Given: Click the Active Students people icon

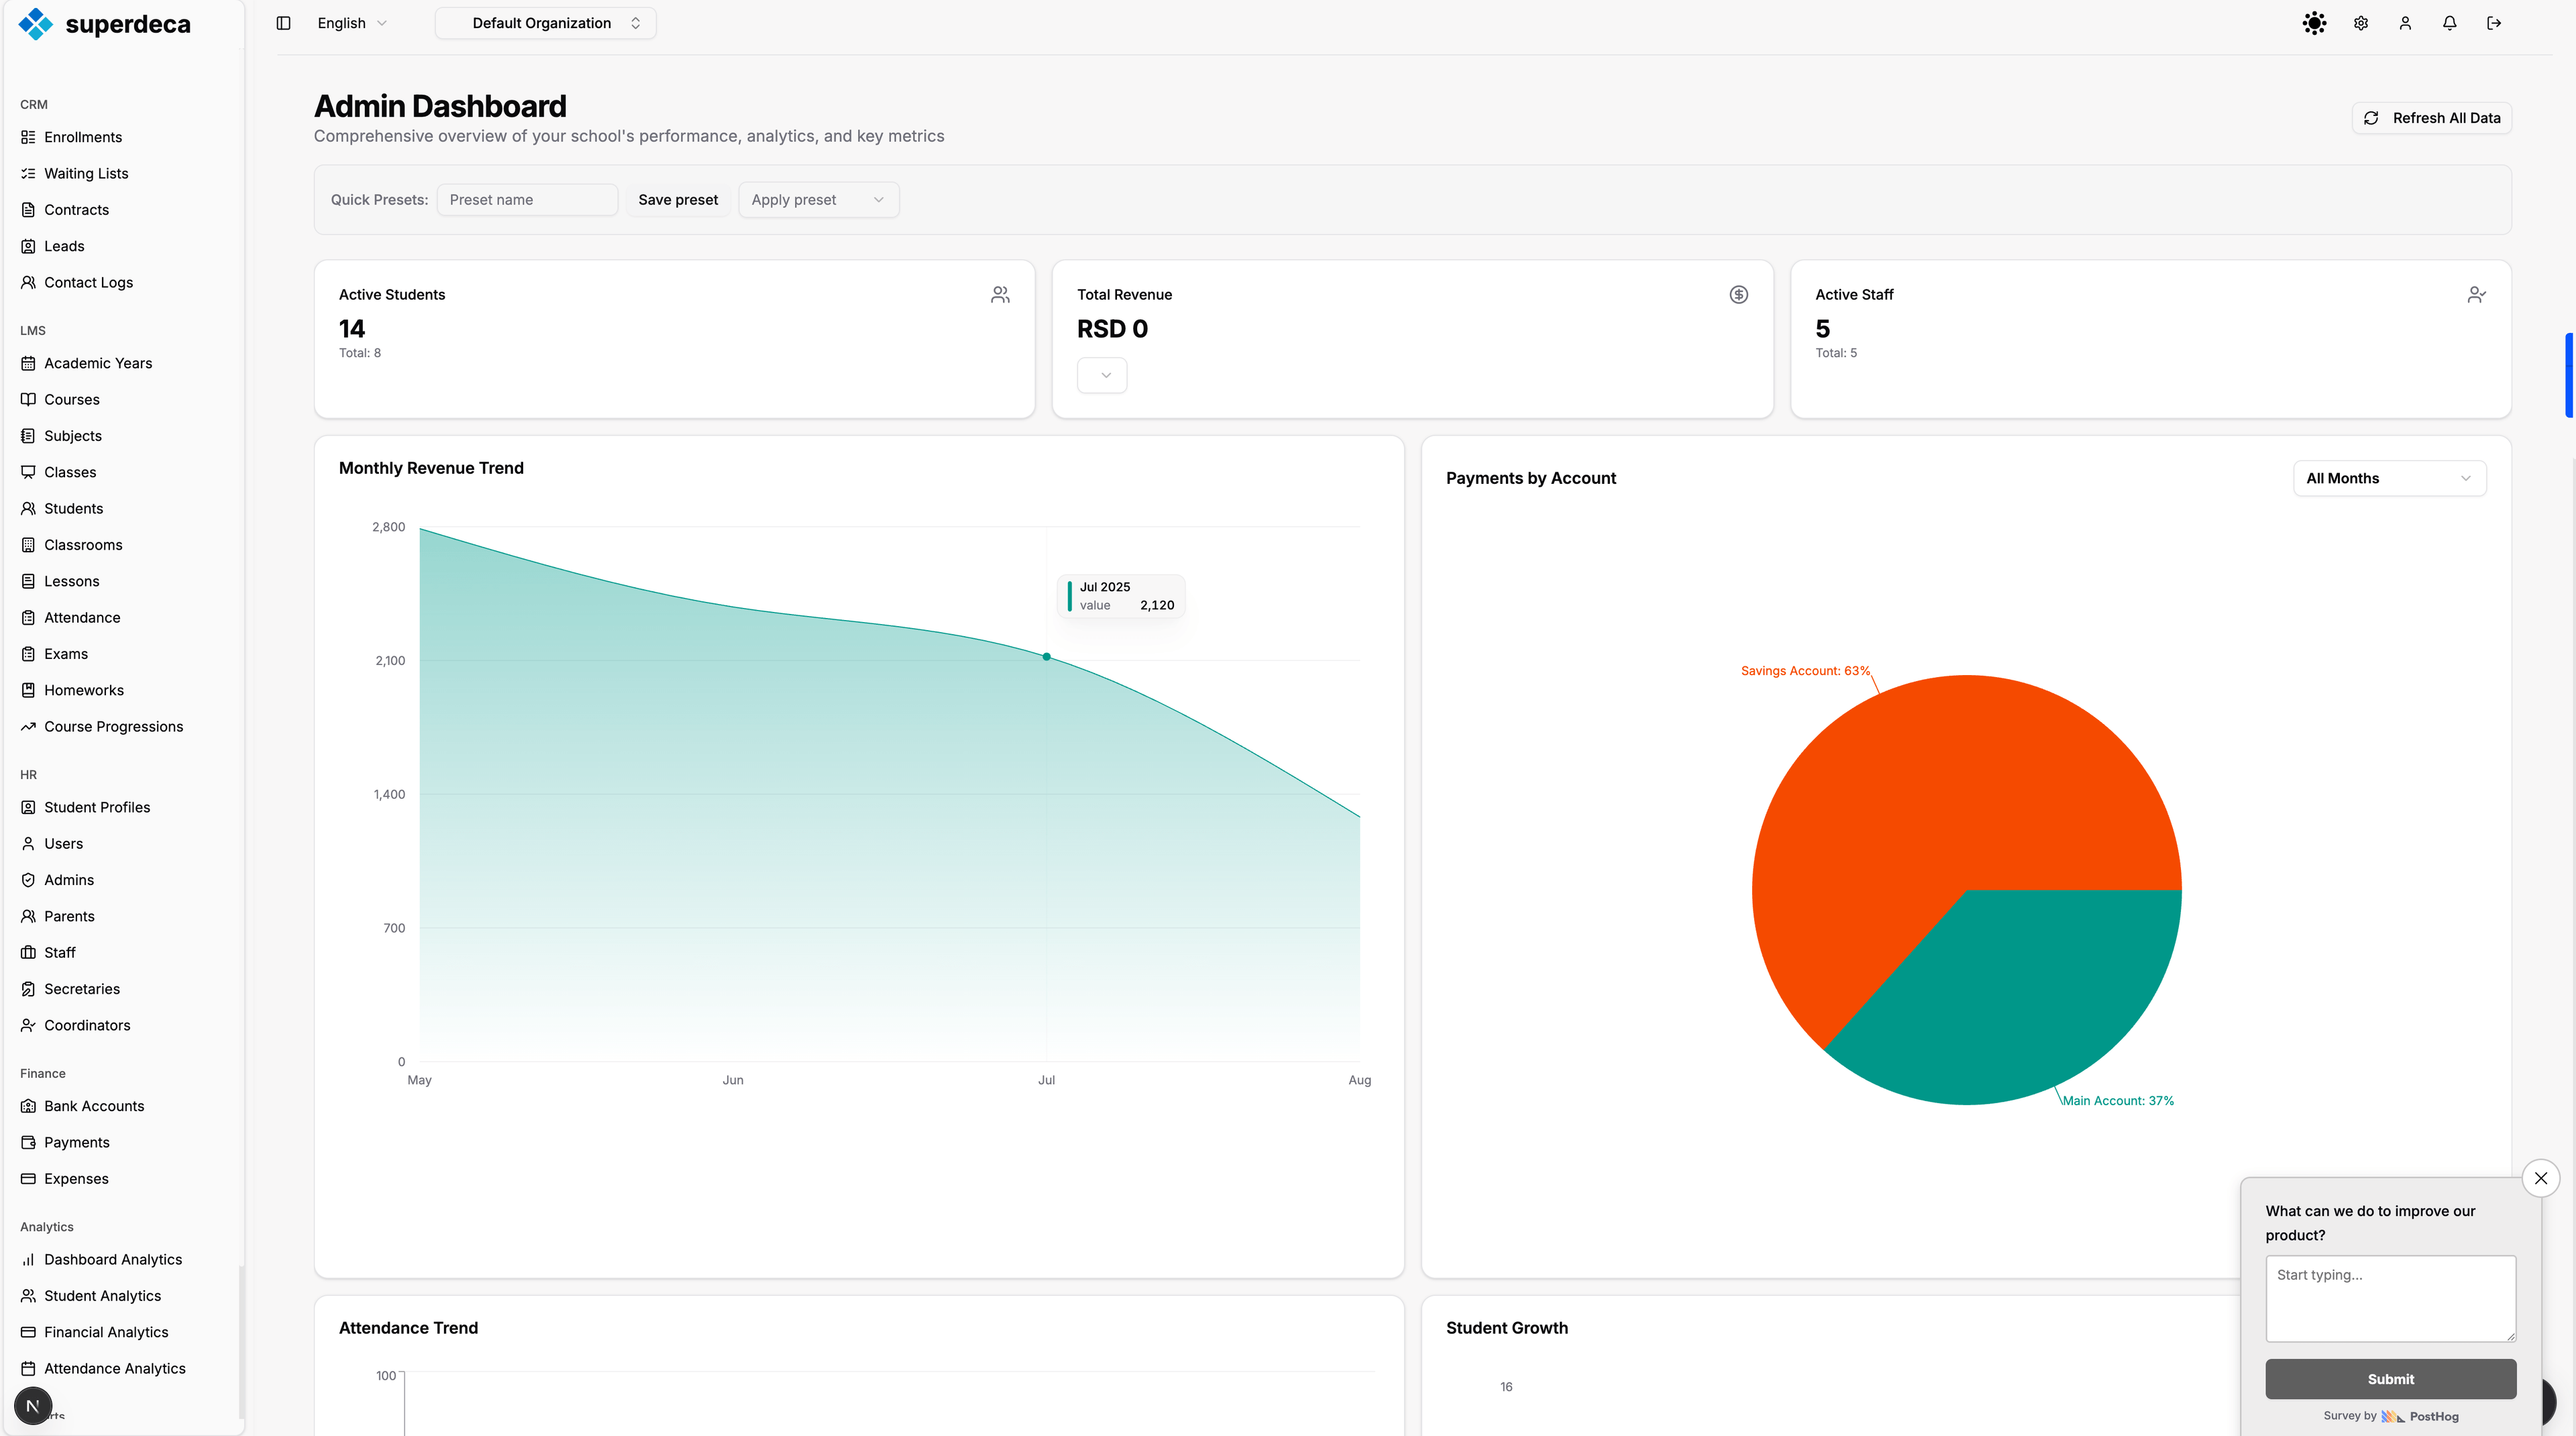Looking at the screenshot, I should tap(1000, 294).
